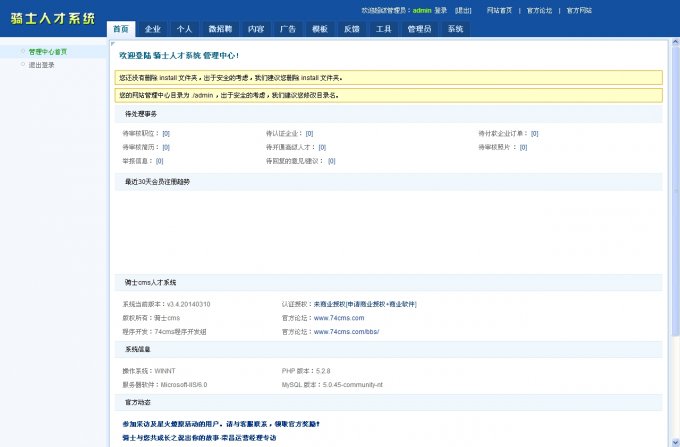Open the 待审核简历 [0] count link
This screenshot has width=680, height=447.
pos(166,147)
